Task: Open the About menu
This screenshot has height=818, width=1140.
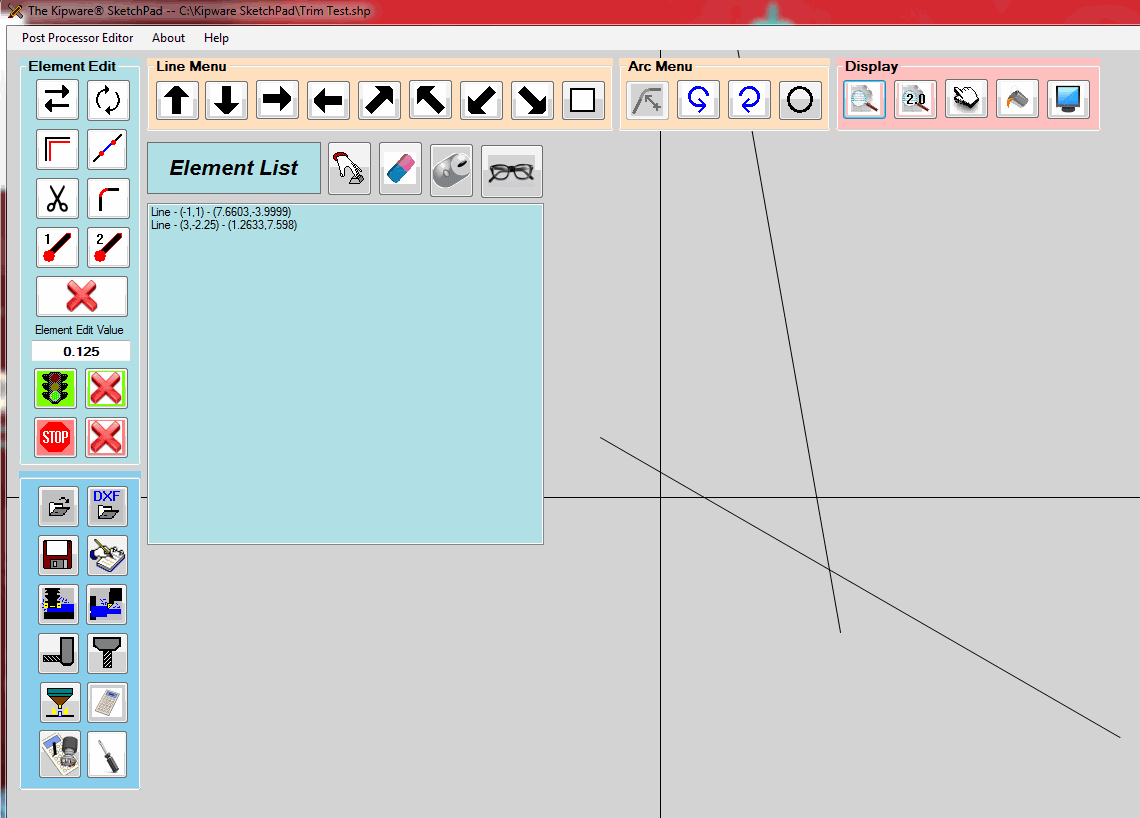Action: point(168,38)
